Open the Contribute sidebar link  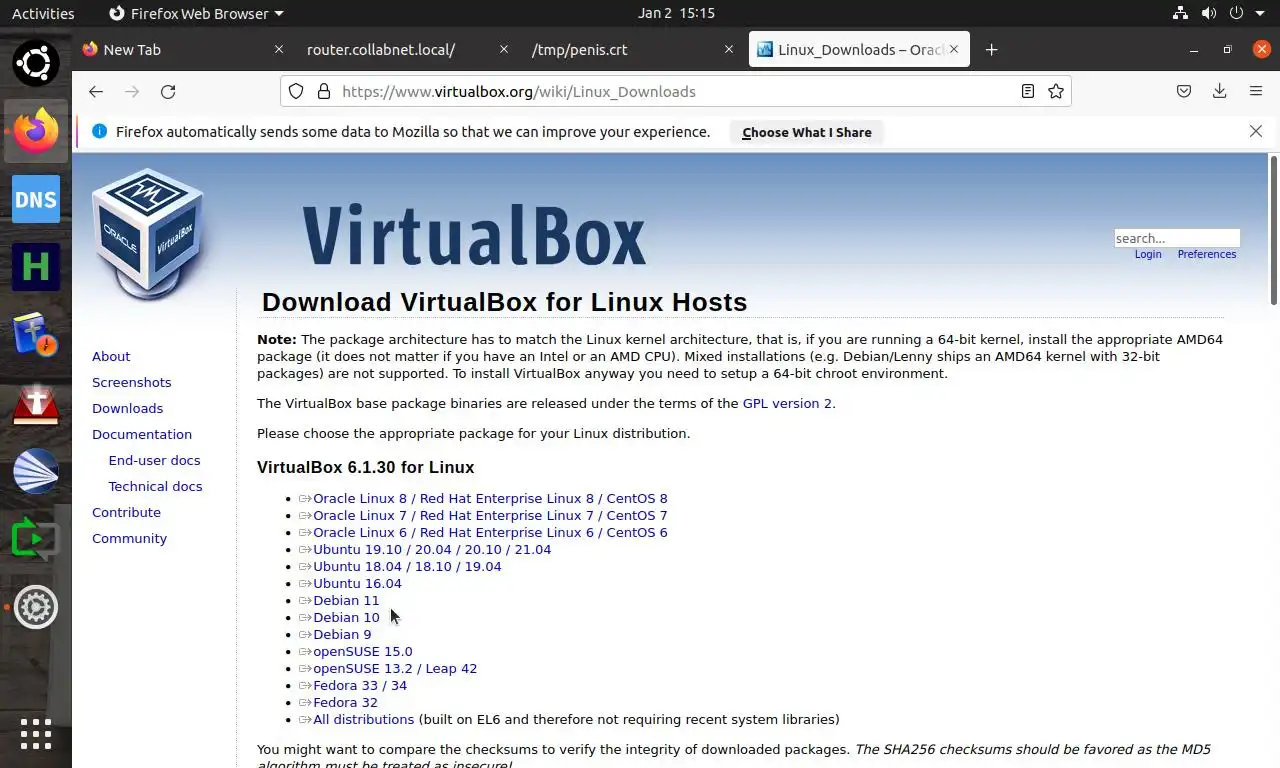click(126, 512)
